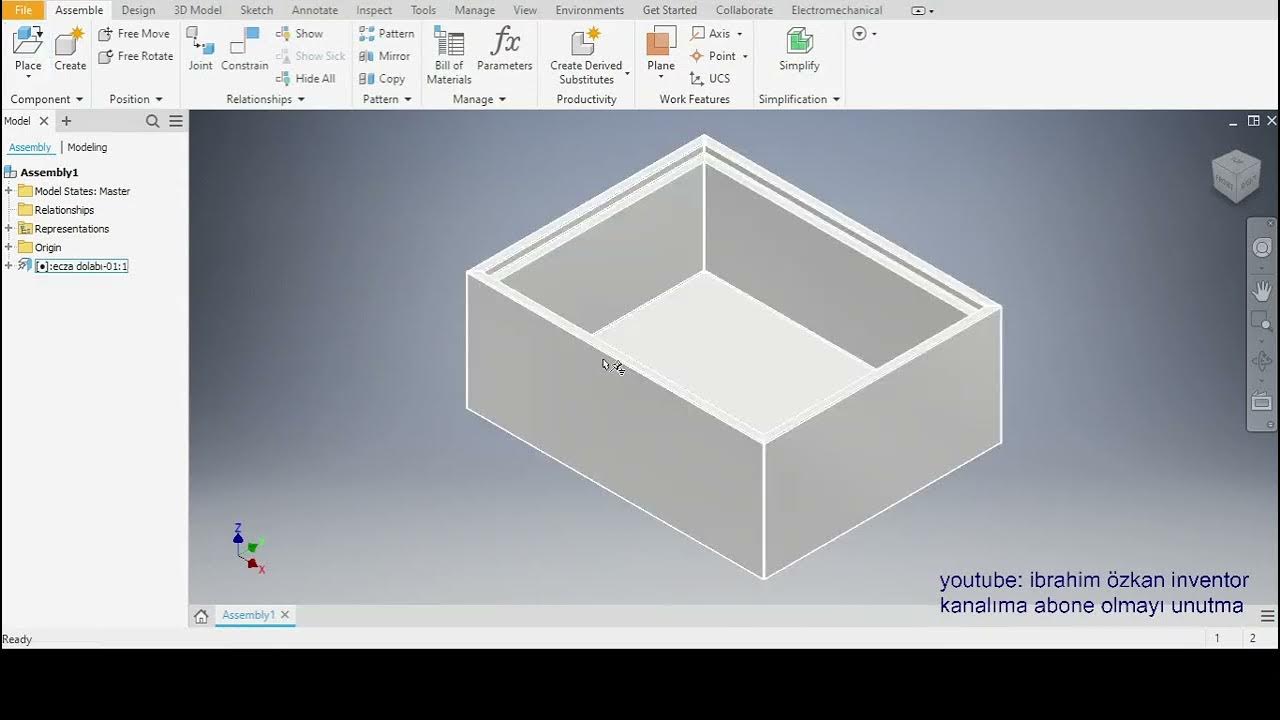
Task: Open Bill of Materials
Action: coord(449,56)
